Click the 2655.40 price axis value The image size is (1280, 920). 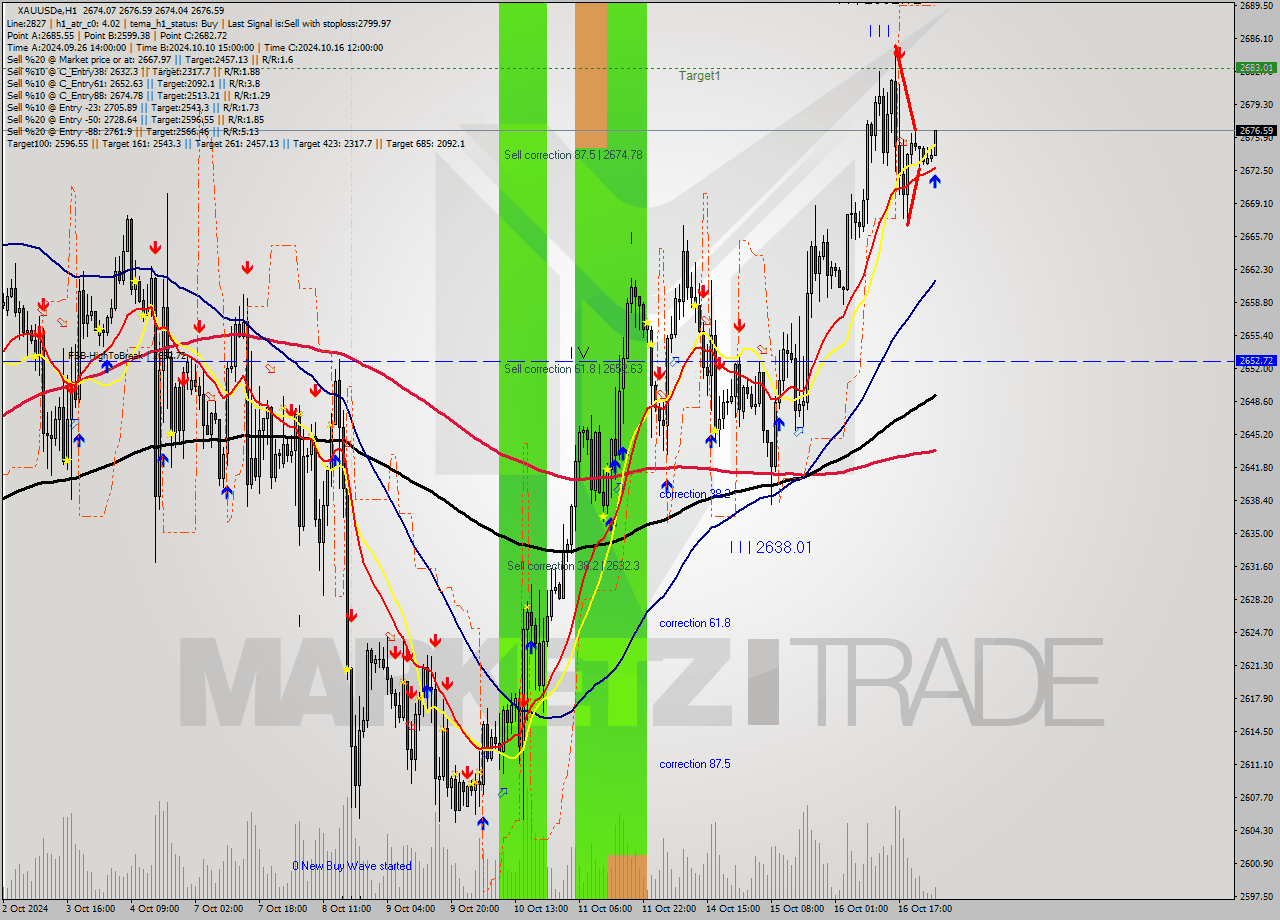1256,335
